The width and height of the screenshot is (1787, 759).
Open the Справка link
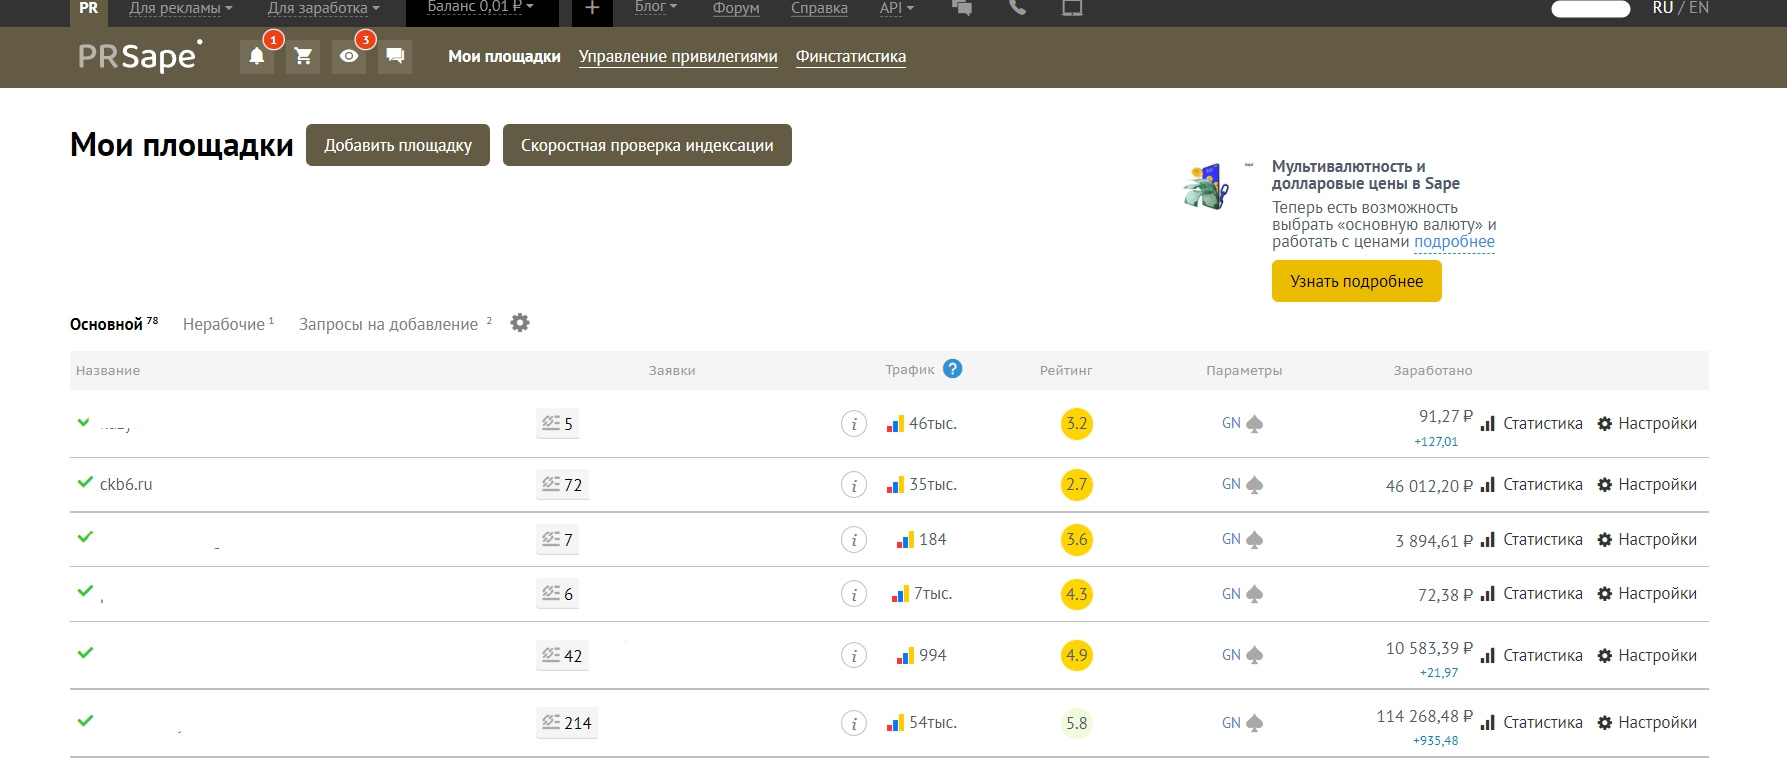(819, 8)
